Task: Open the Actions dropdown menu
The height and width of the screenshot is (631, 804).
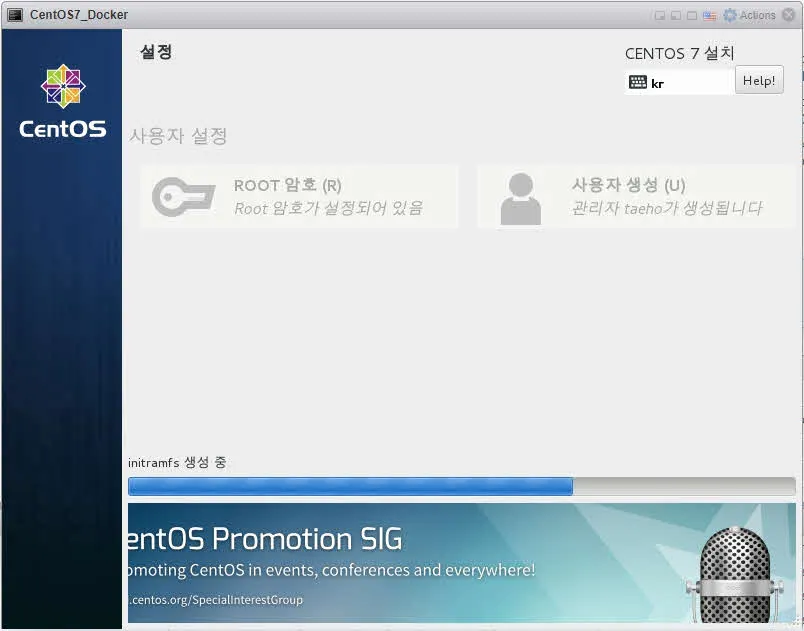Action: coord(758,15)
